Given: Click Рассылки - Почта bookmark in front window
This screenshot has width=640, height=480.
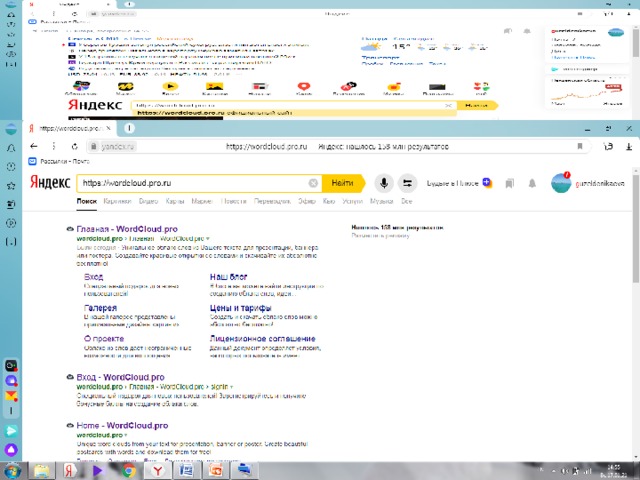Looking at the screenshot, I should click(x=59, y=162).
